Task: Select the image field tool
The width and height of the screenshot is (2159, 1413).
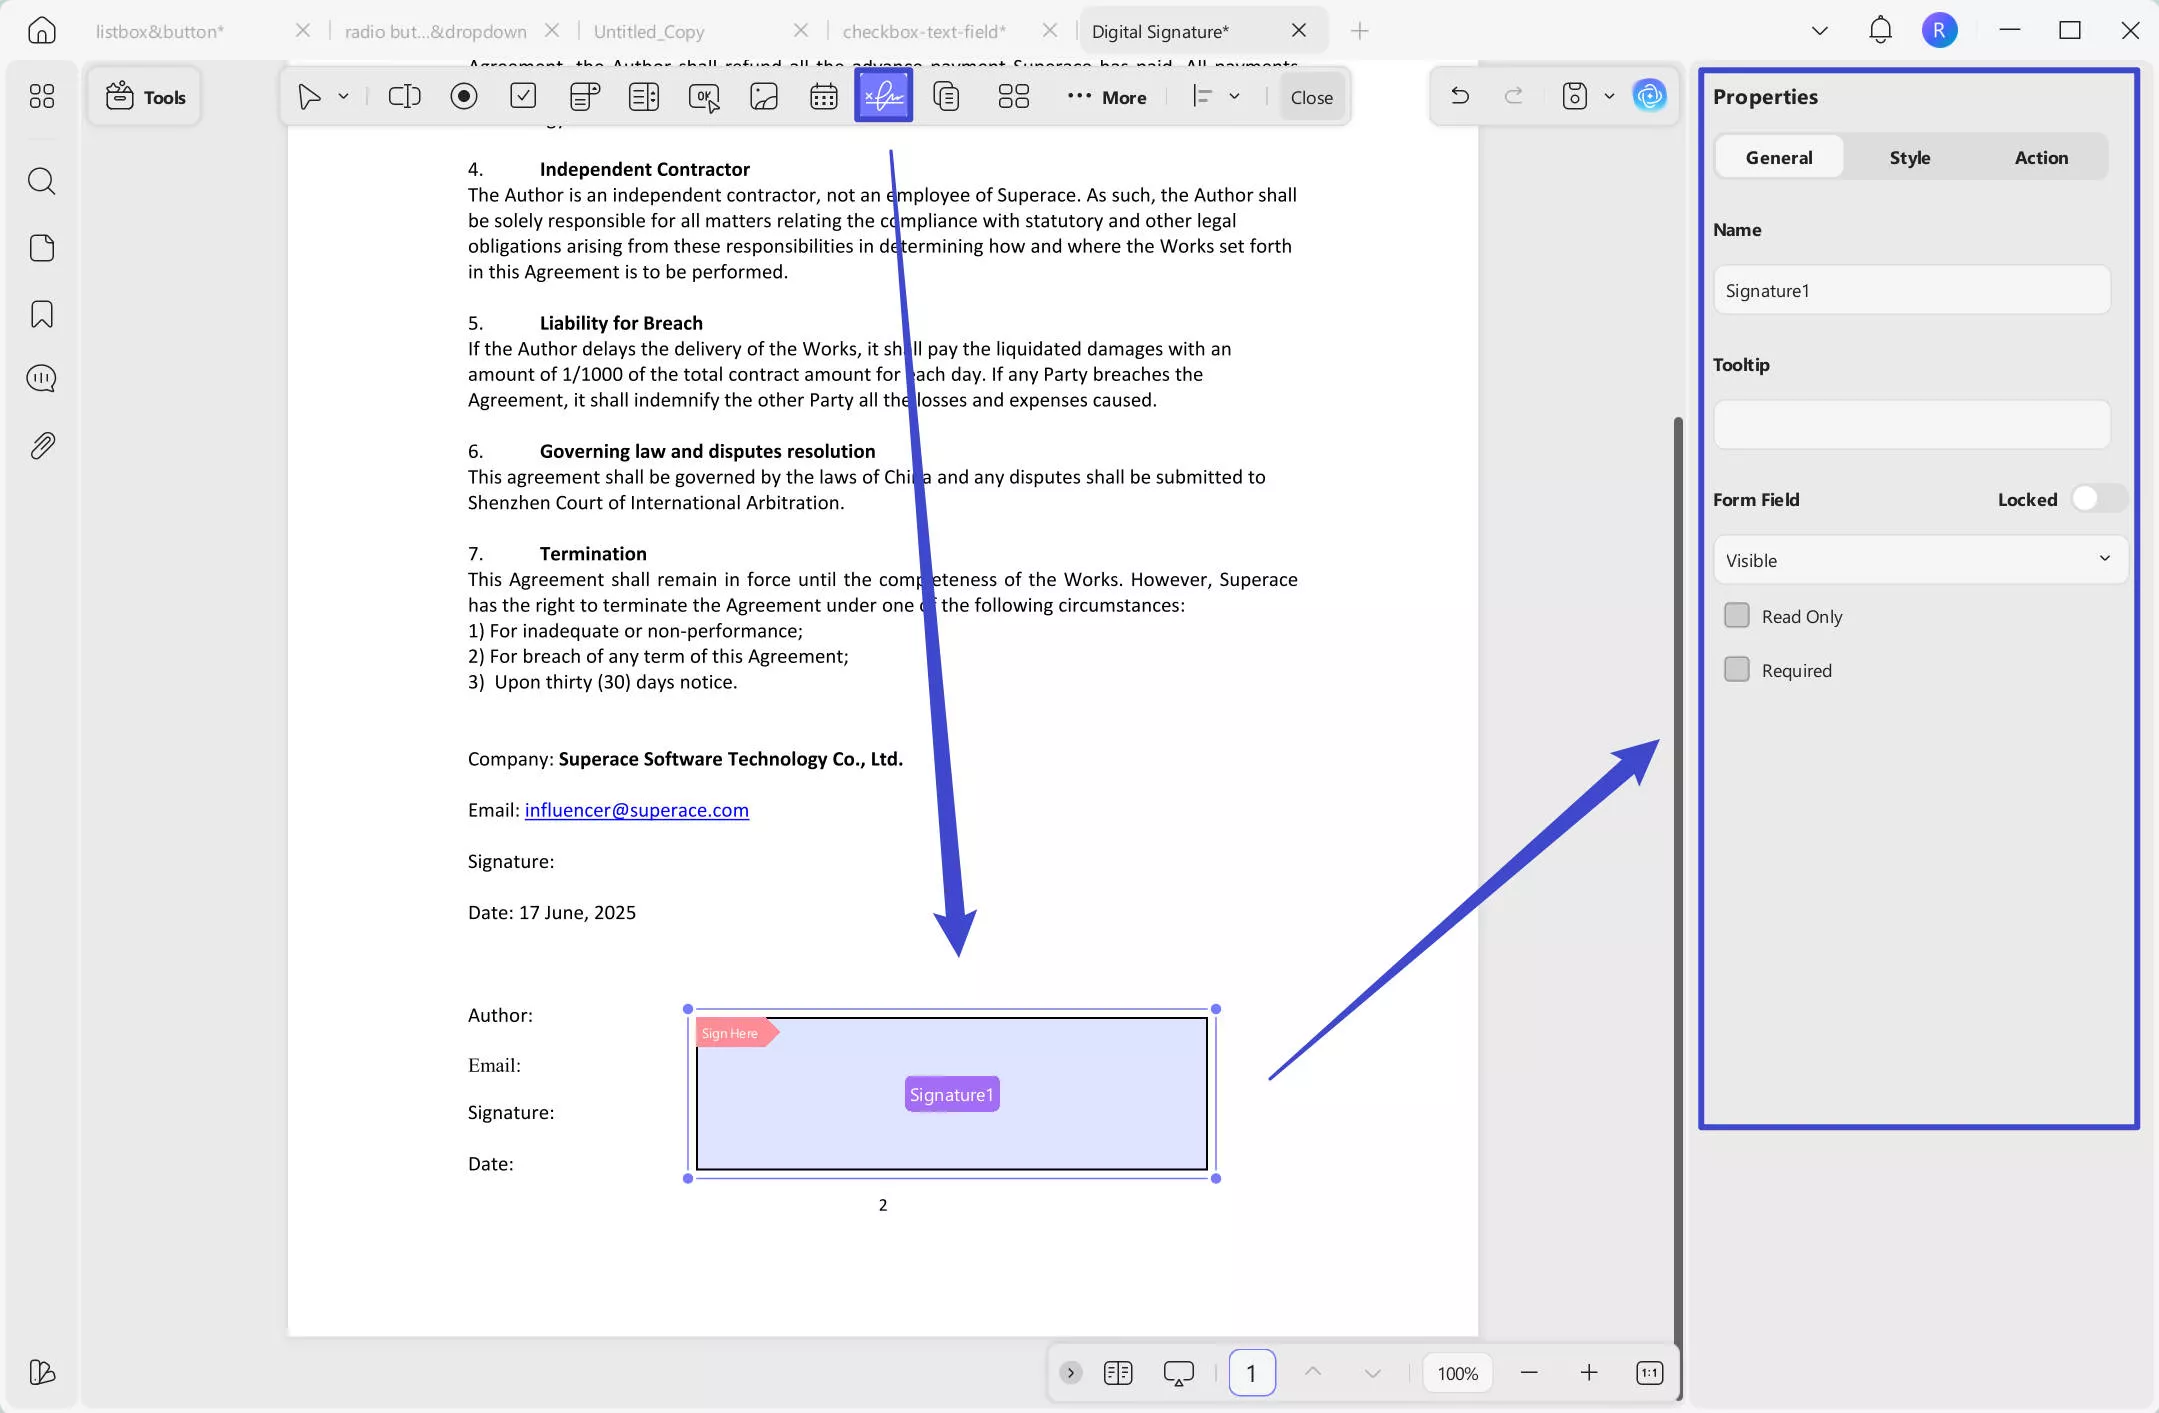Action: point(764,96)
